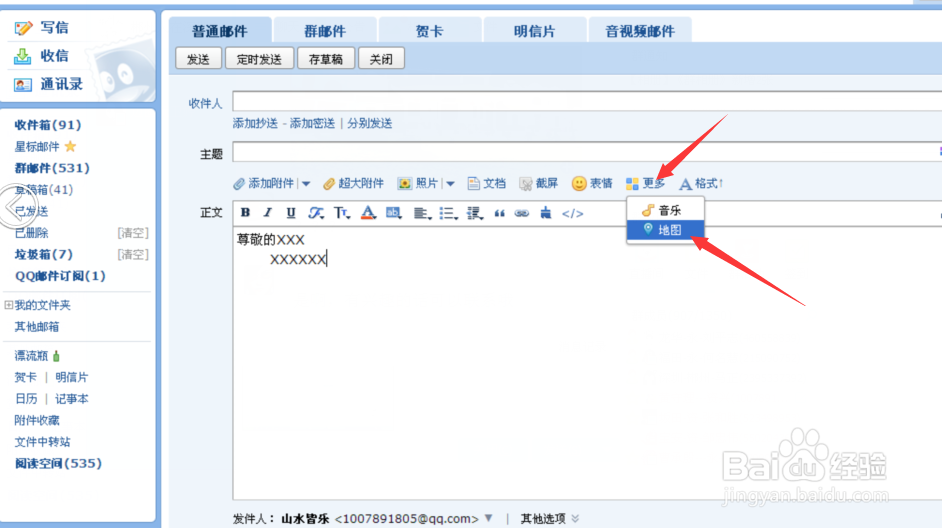Click the 发送 send button

[198, 59]
